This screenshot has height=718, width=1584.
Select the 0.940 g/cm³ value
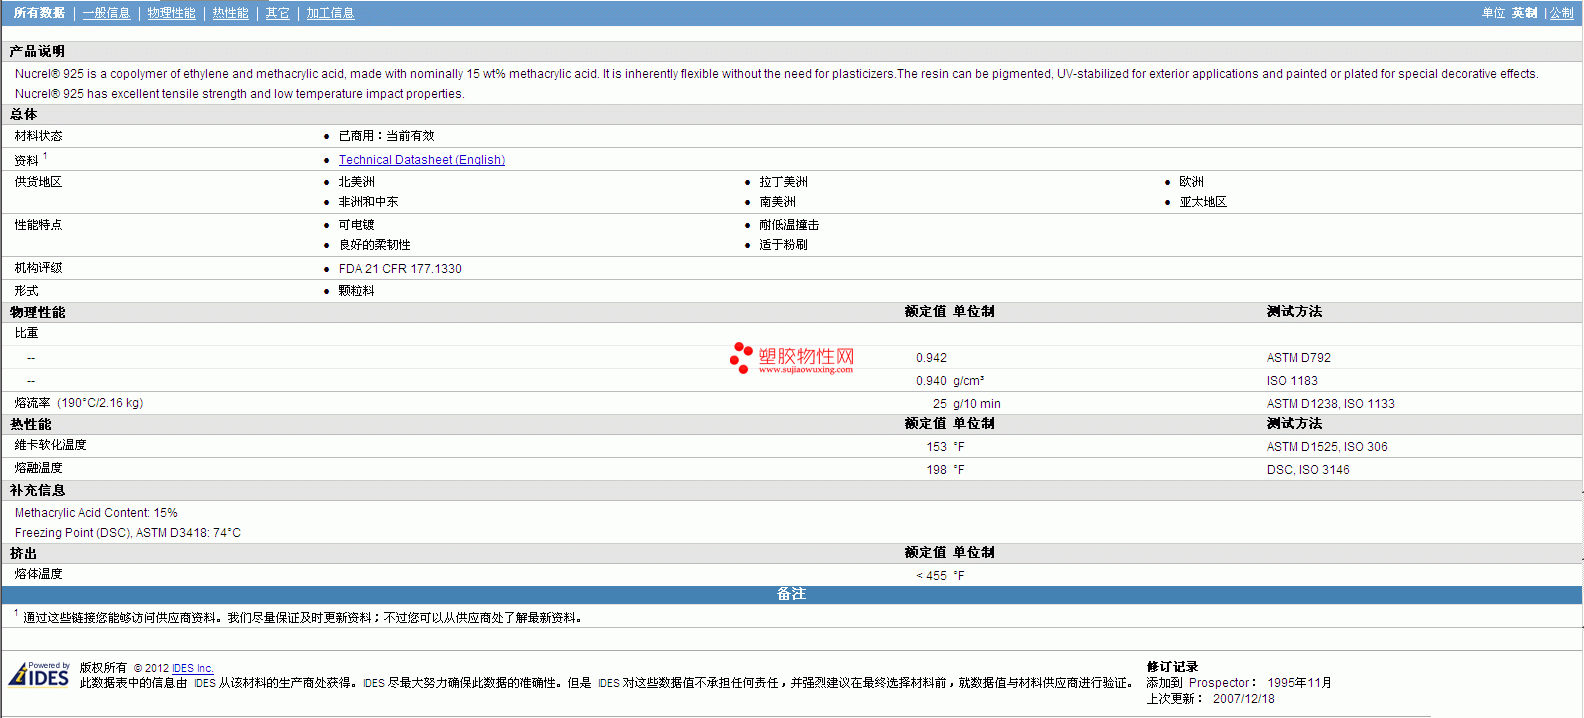[x=950, y=381]
